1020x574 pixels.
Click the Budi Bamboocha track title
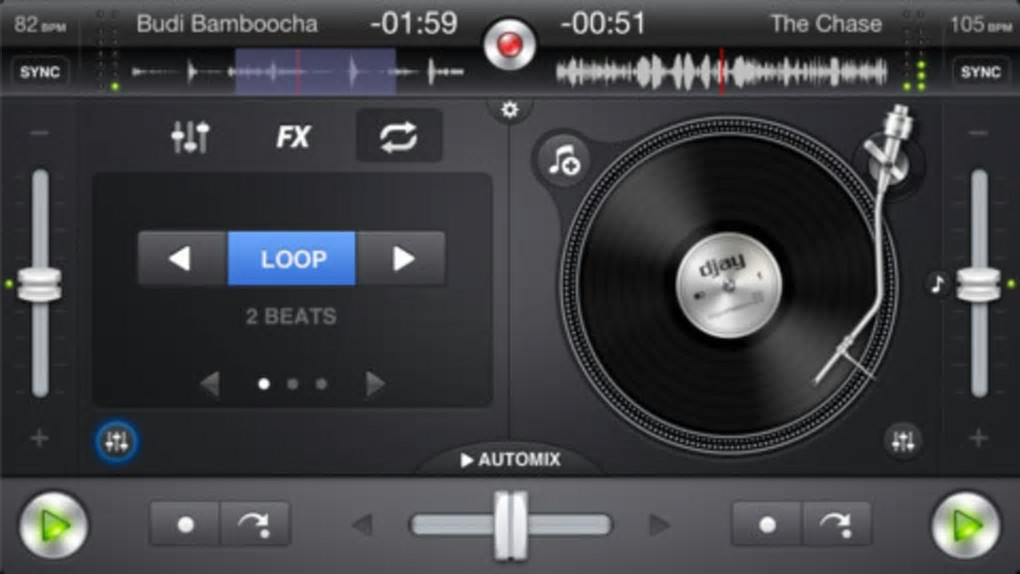click(x=227, y=24)
